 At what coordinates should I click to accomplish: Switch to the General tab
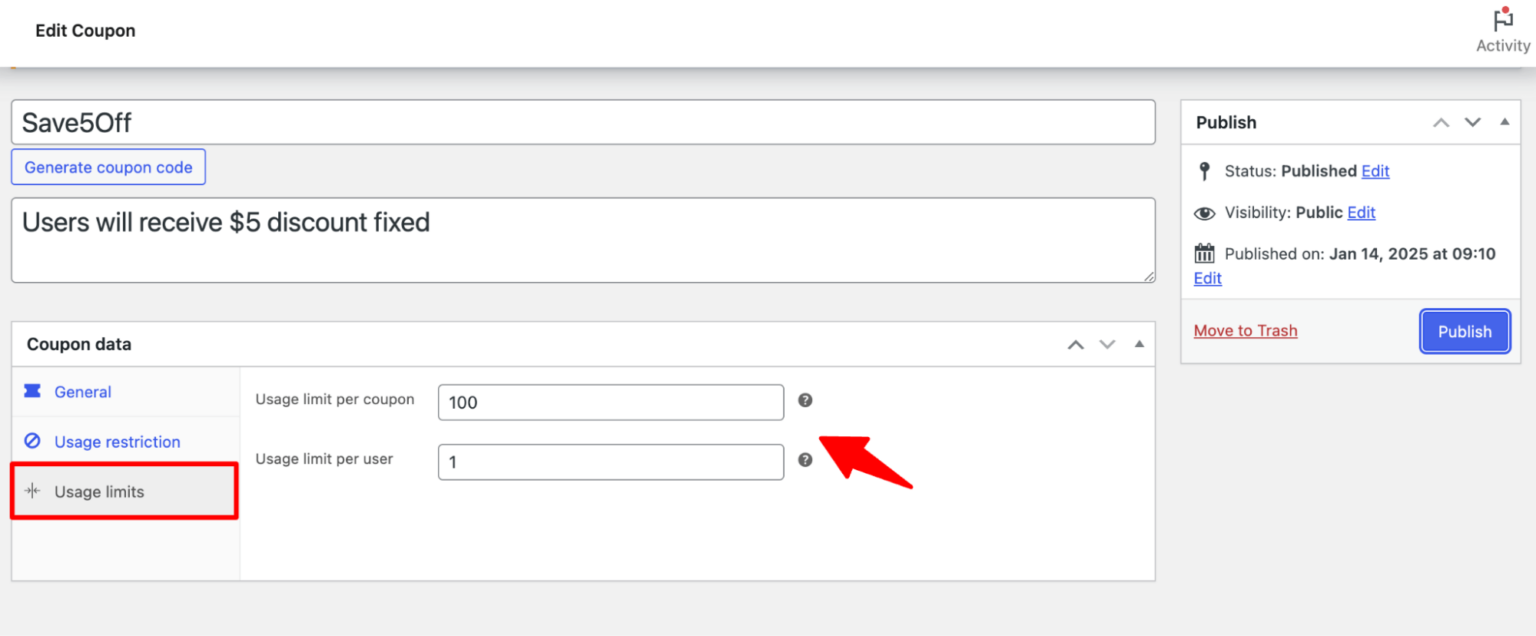pyautogui.click(x=83, y=392)
